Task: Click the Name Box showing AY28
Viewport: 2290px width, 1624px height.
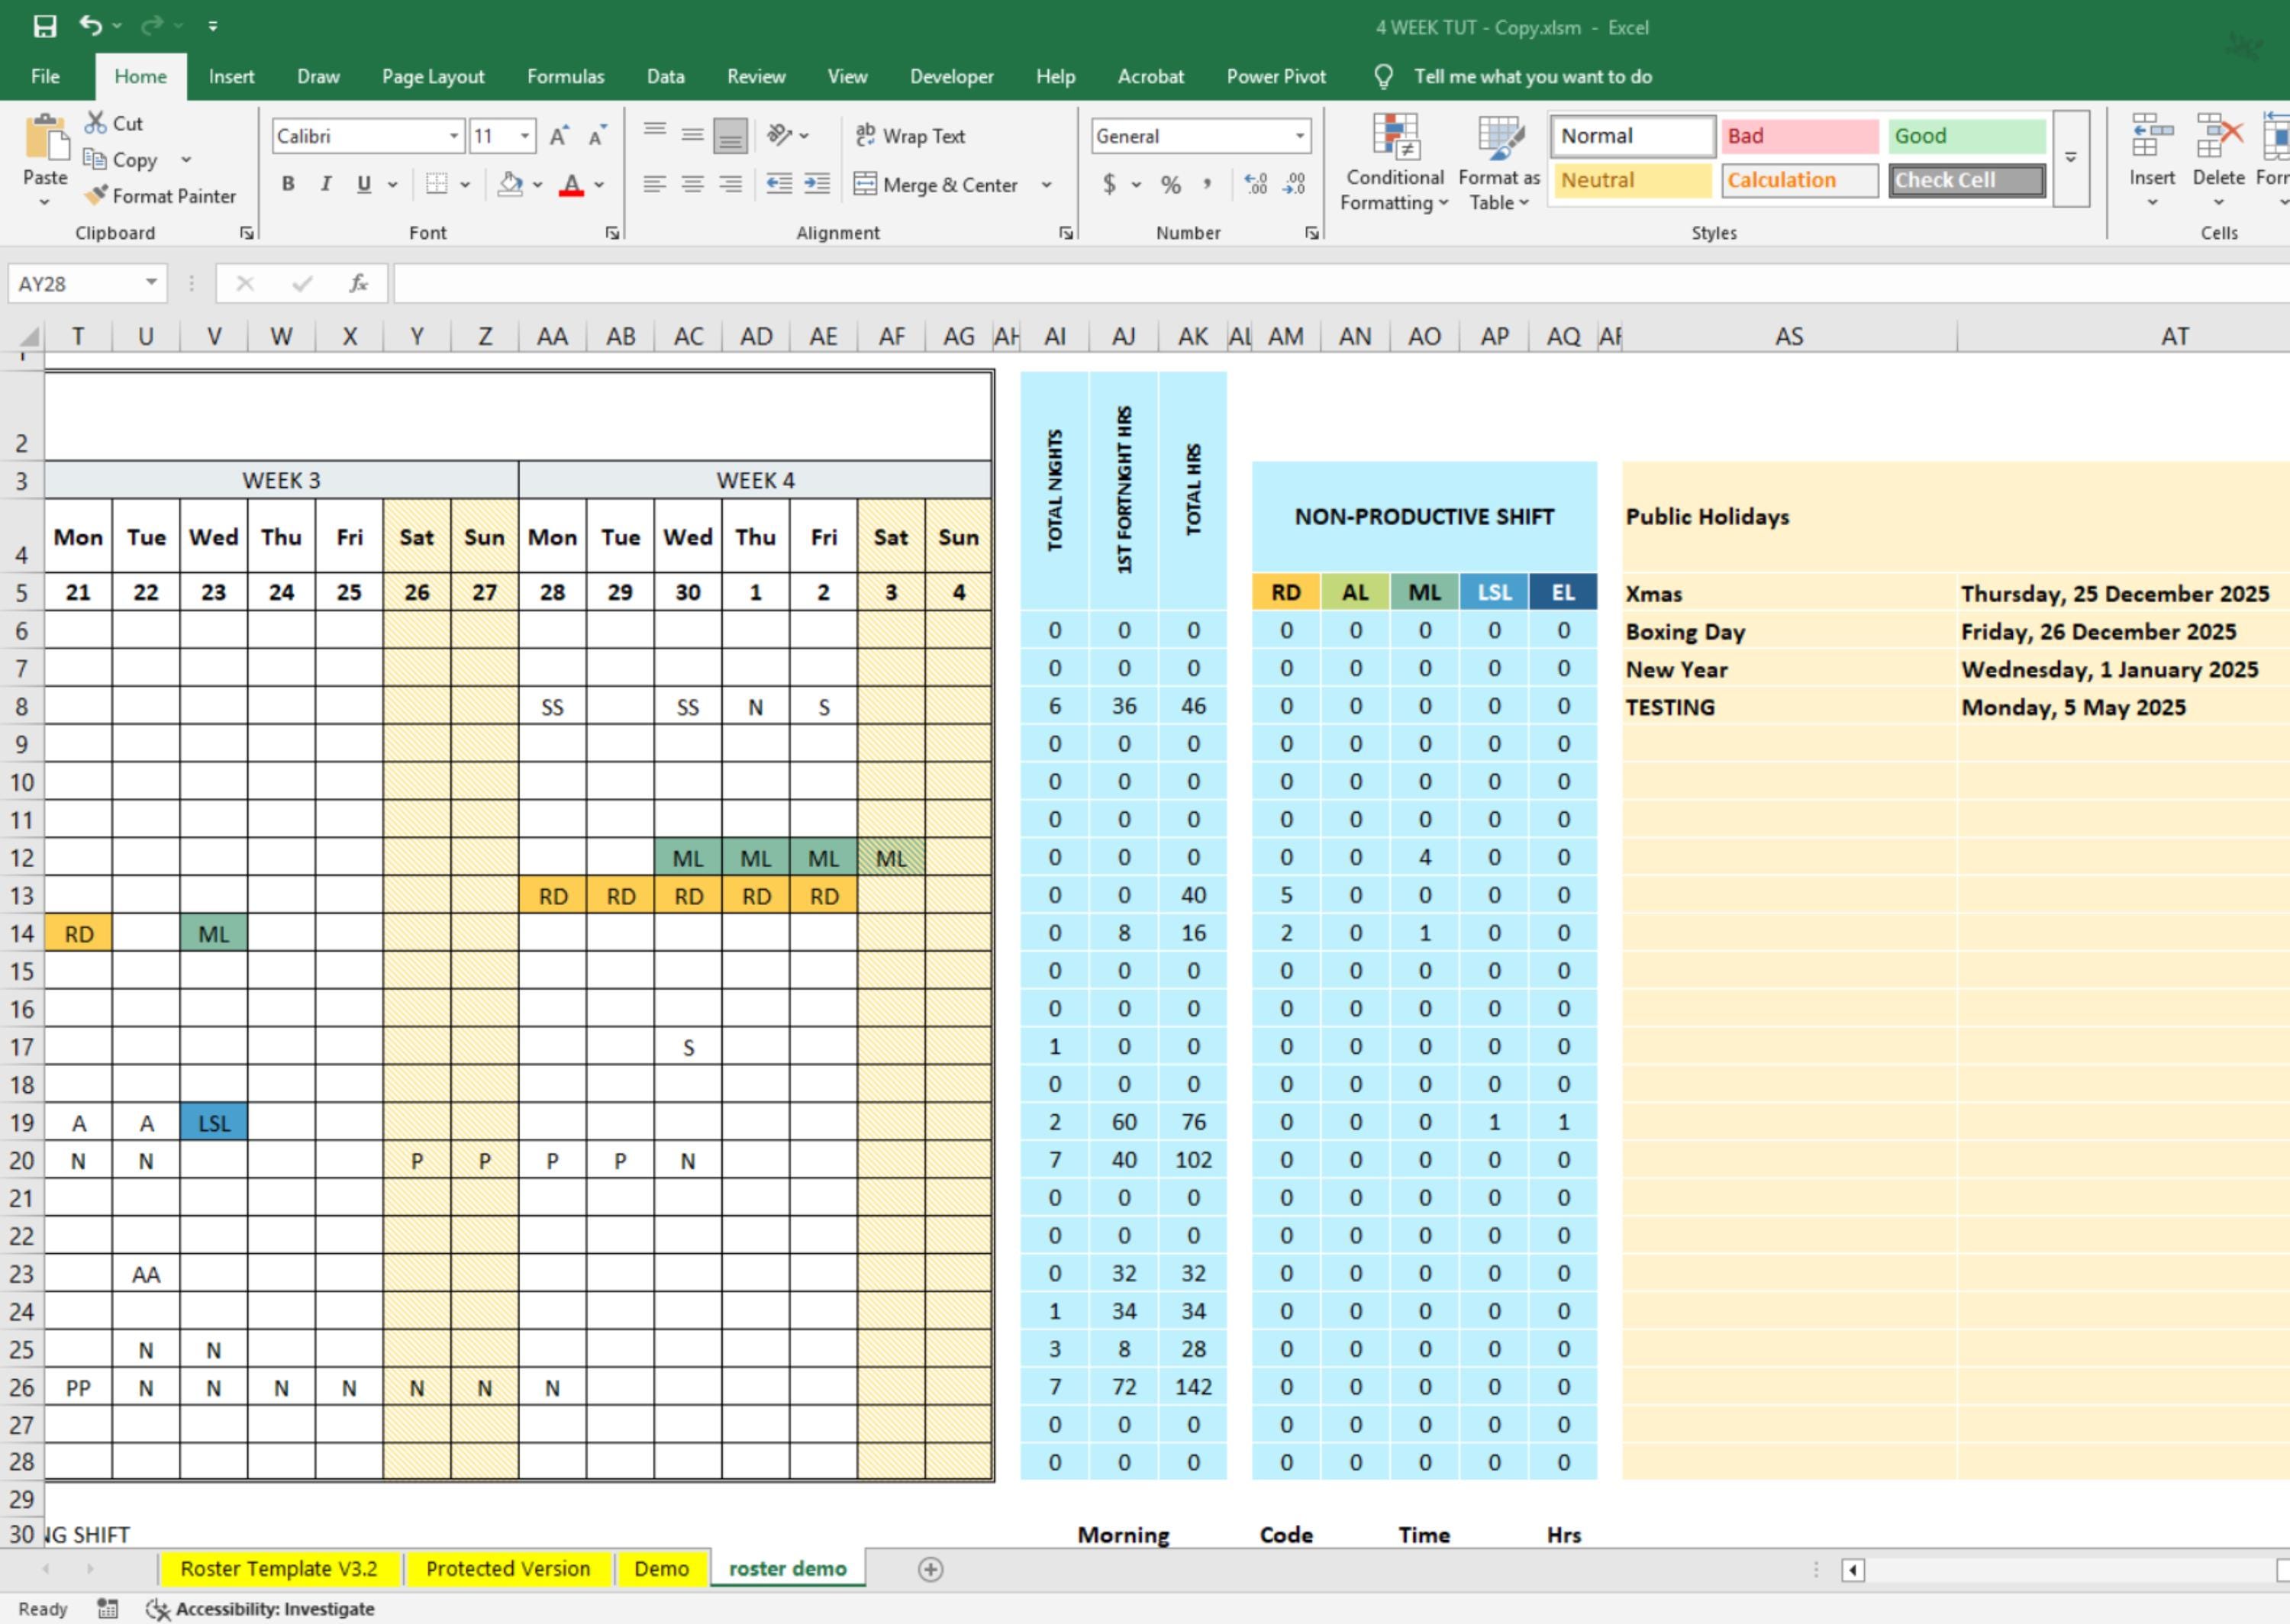Action: pyautogui.click(x=77, y=283)
